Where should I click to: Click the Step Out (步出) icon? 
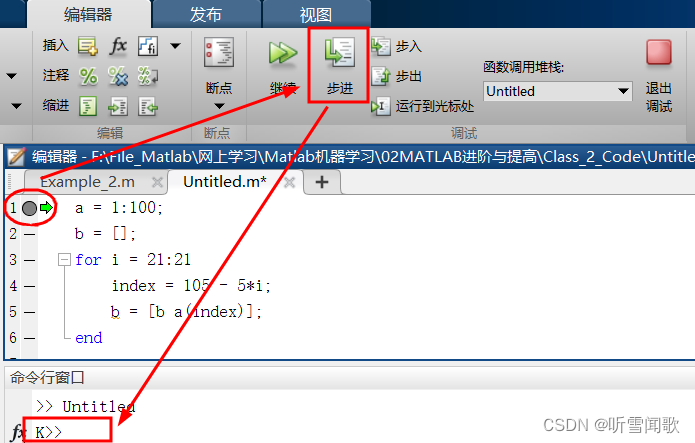click(x=381, y=76)
